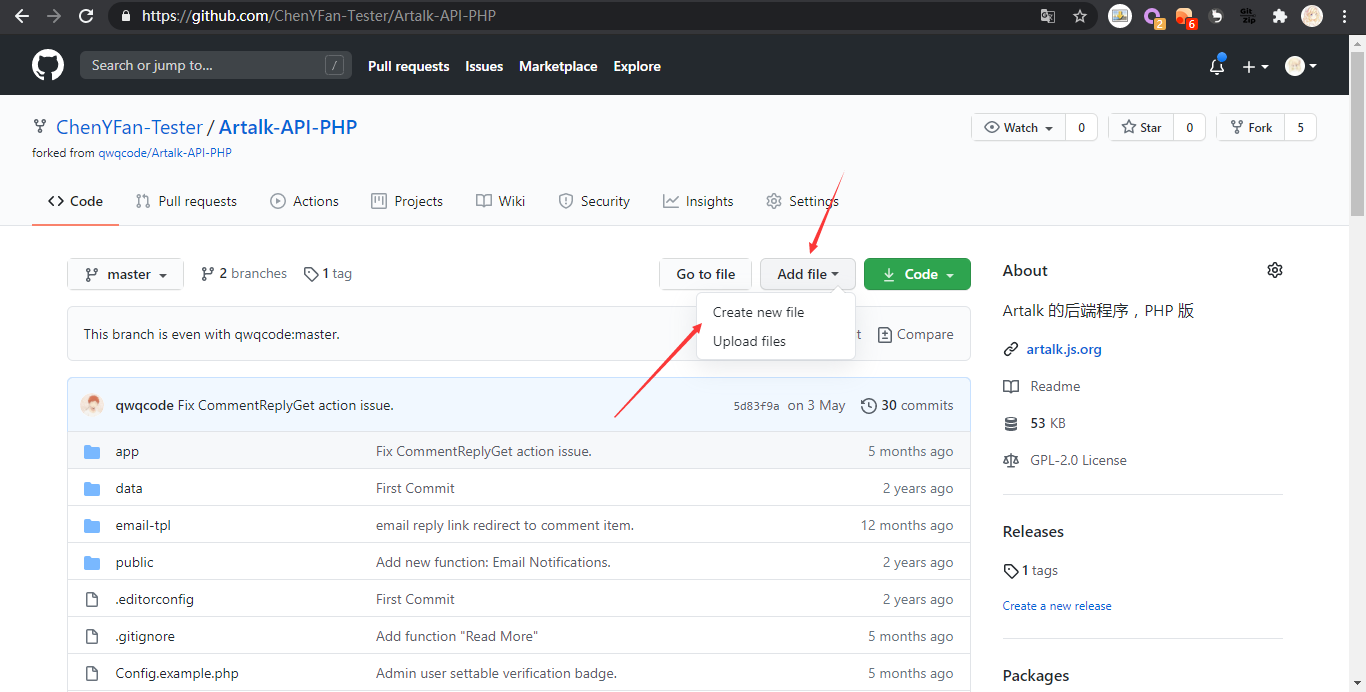1366x692 pixels.
Task: Click Go to file button
Action: [706, 274]
